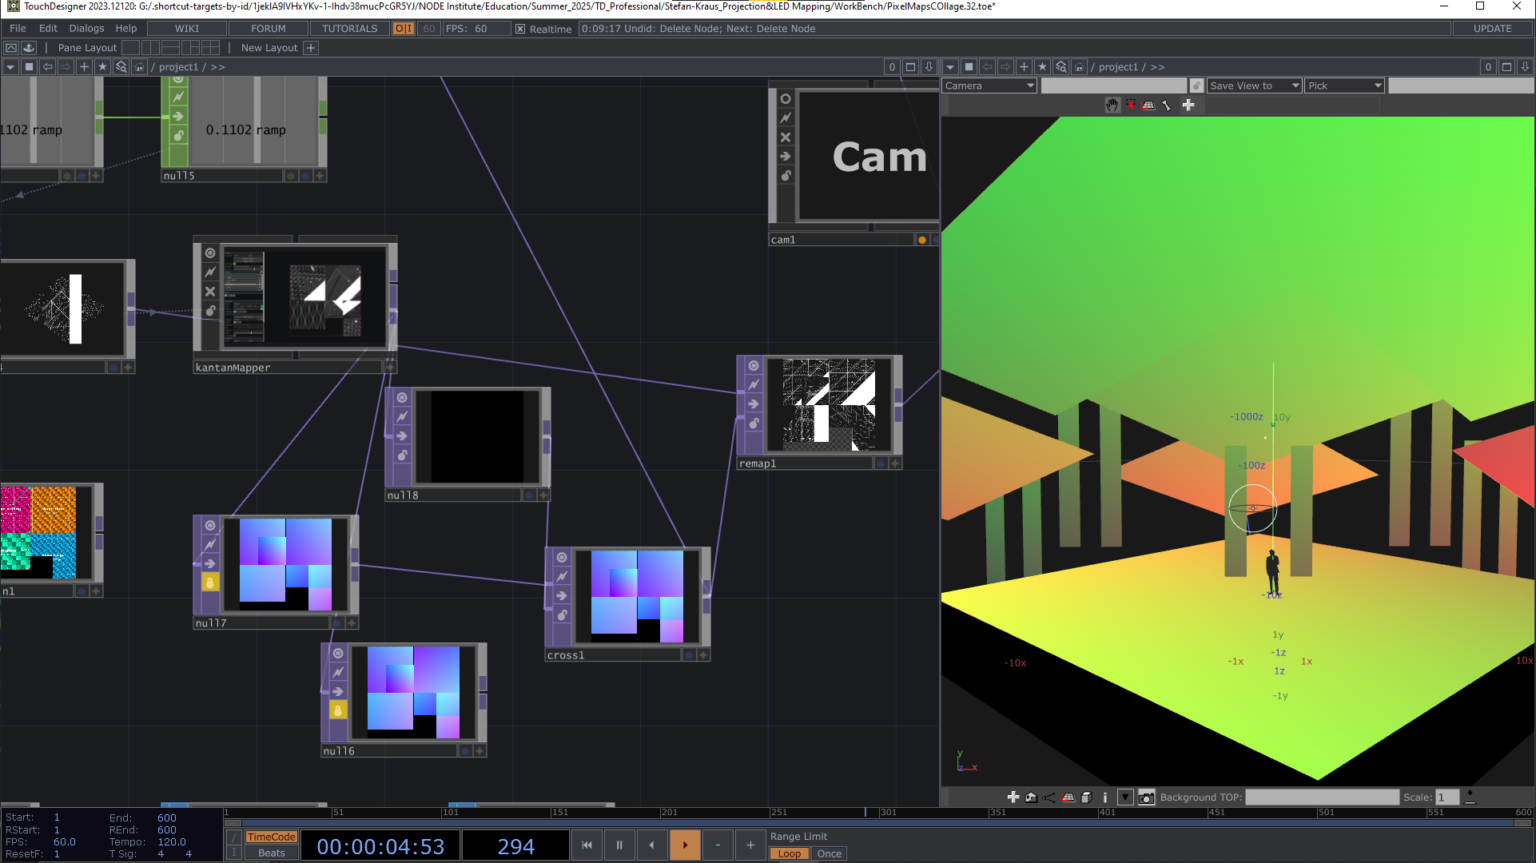Select the hand pan tool in camera viewport toolbar
The height and width of the screenshot is (863, 1536).
[x=1112, y=105]
